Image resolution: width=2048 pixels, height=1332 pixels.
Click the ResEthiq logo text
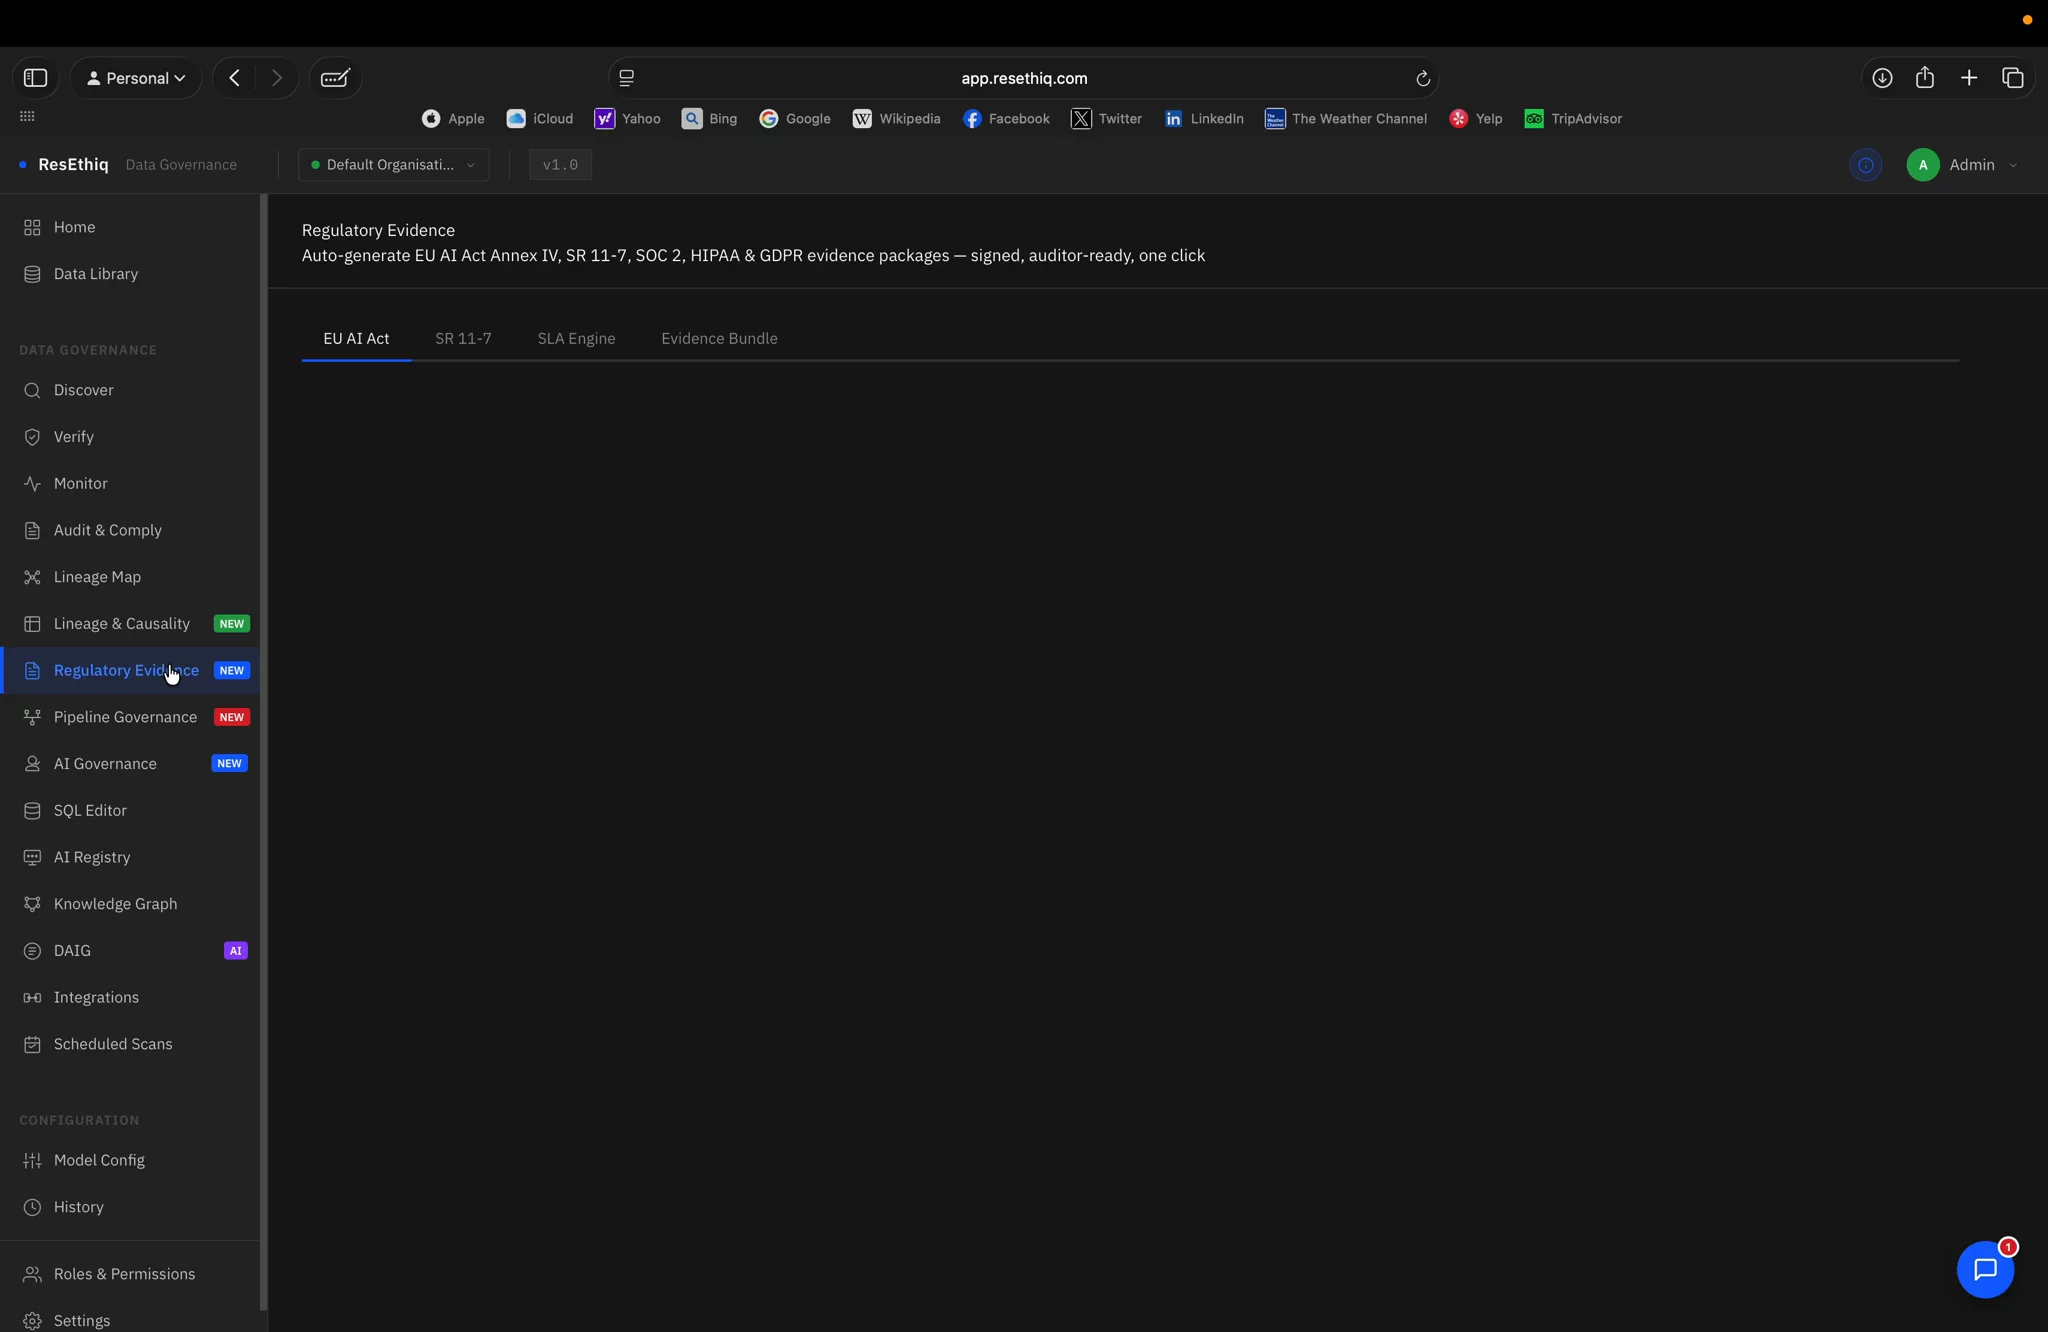pos(73,165)
